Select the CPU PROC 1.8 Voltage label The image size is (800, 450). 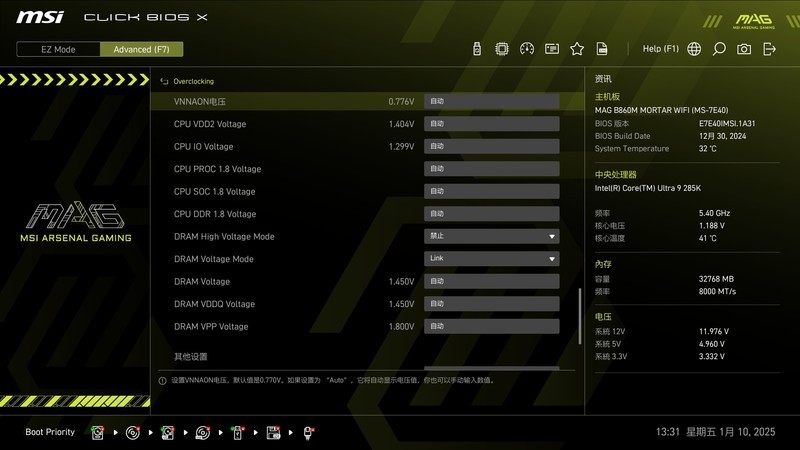tap(217, 169)
